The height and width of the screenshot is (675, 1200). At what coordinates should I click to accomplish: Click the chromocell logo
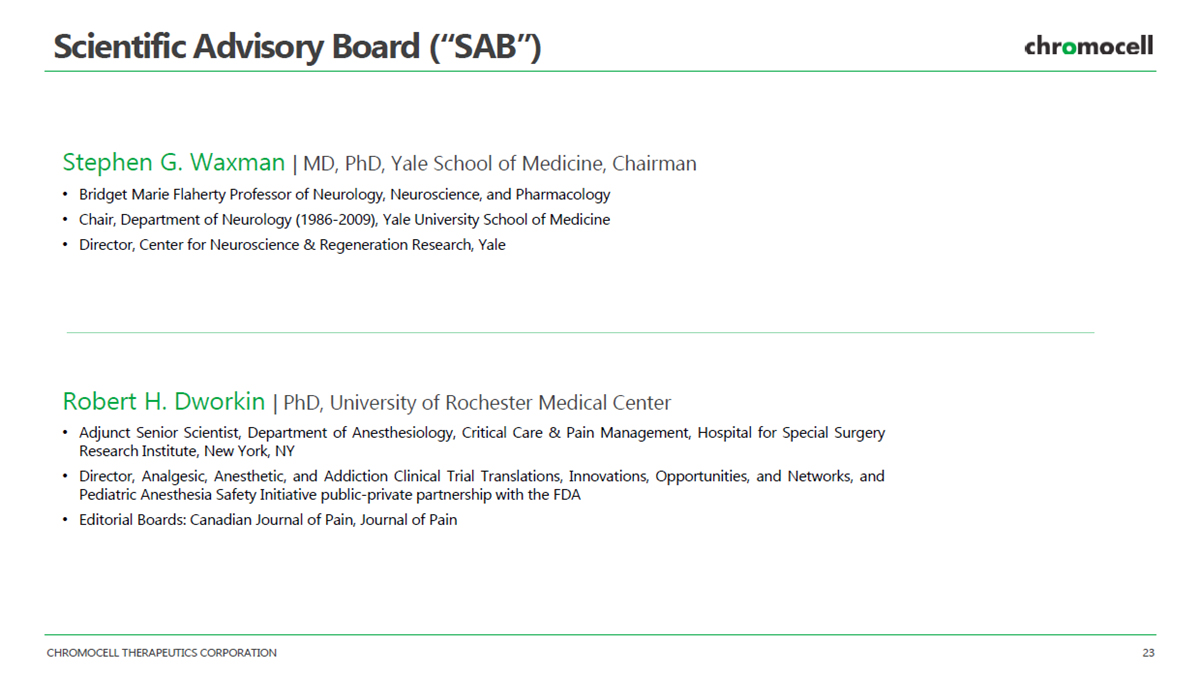[1088, 46]
